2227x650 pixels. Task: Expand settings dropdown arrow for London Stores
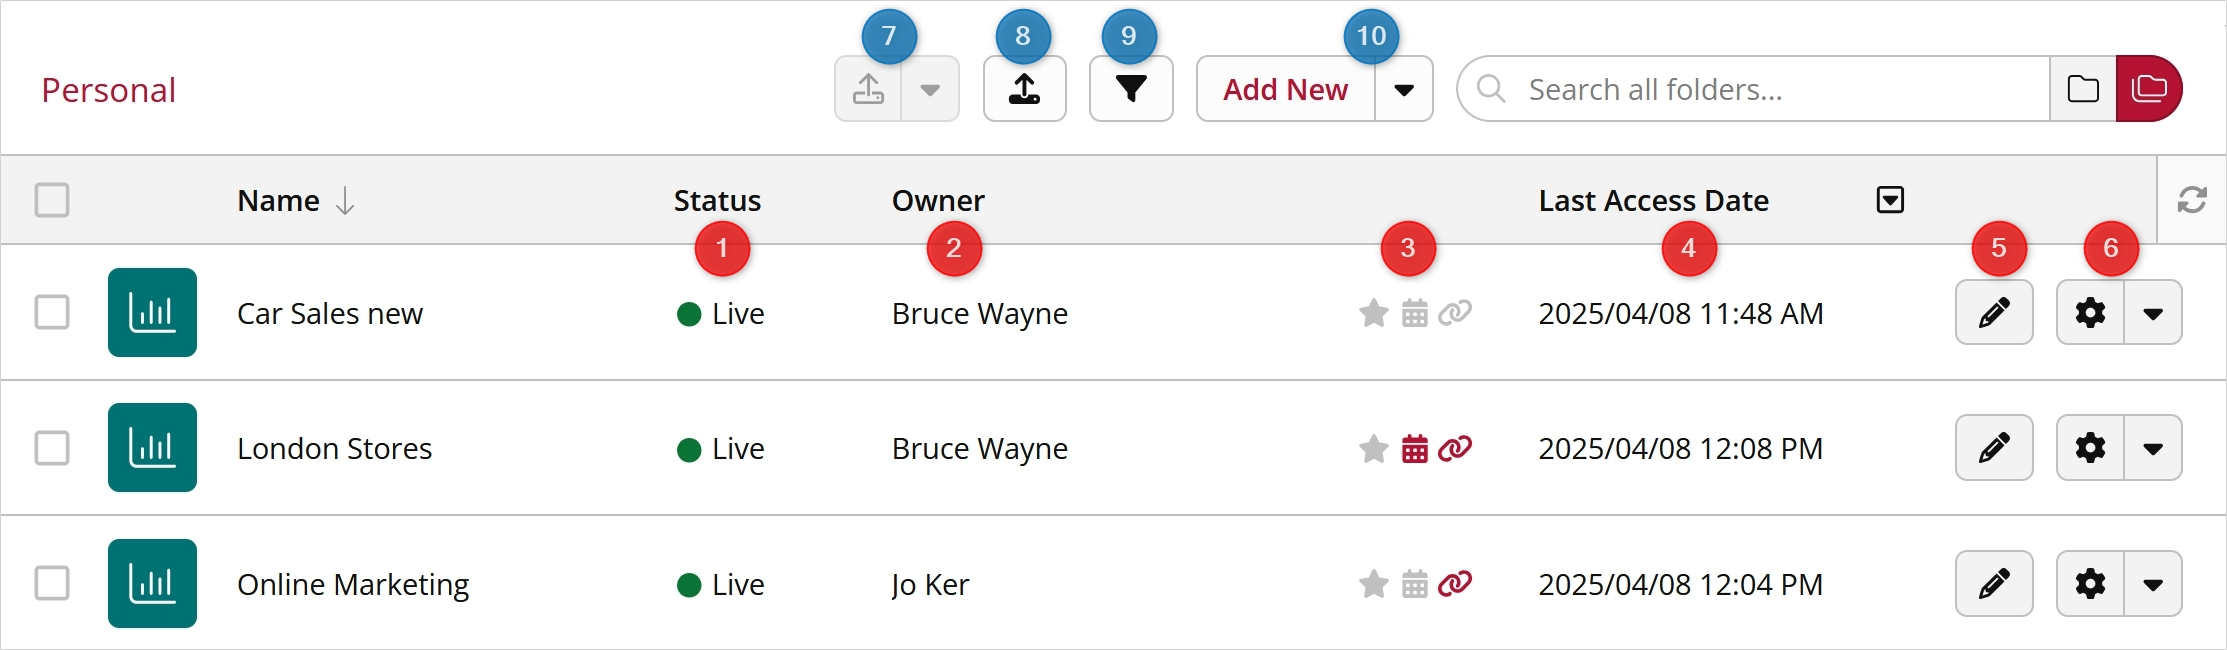pyautogui.click(x=2153, y=448)
